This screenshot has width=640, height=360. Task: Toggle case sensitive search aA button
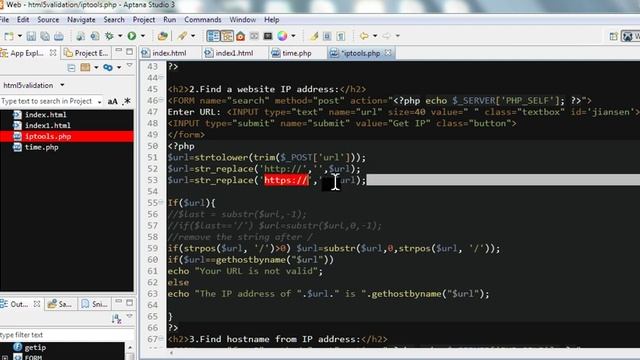point(113,101)
